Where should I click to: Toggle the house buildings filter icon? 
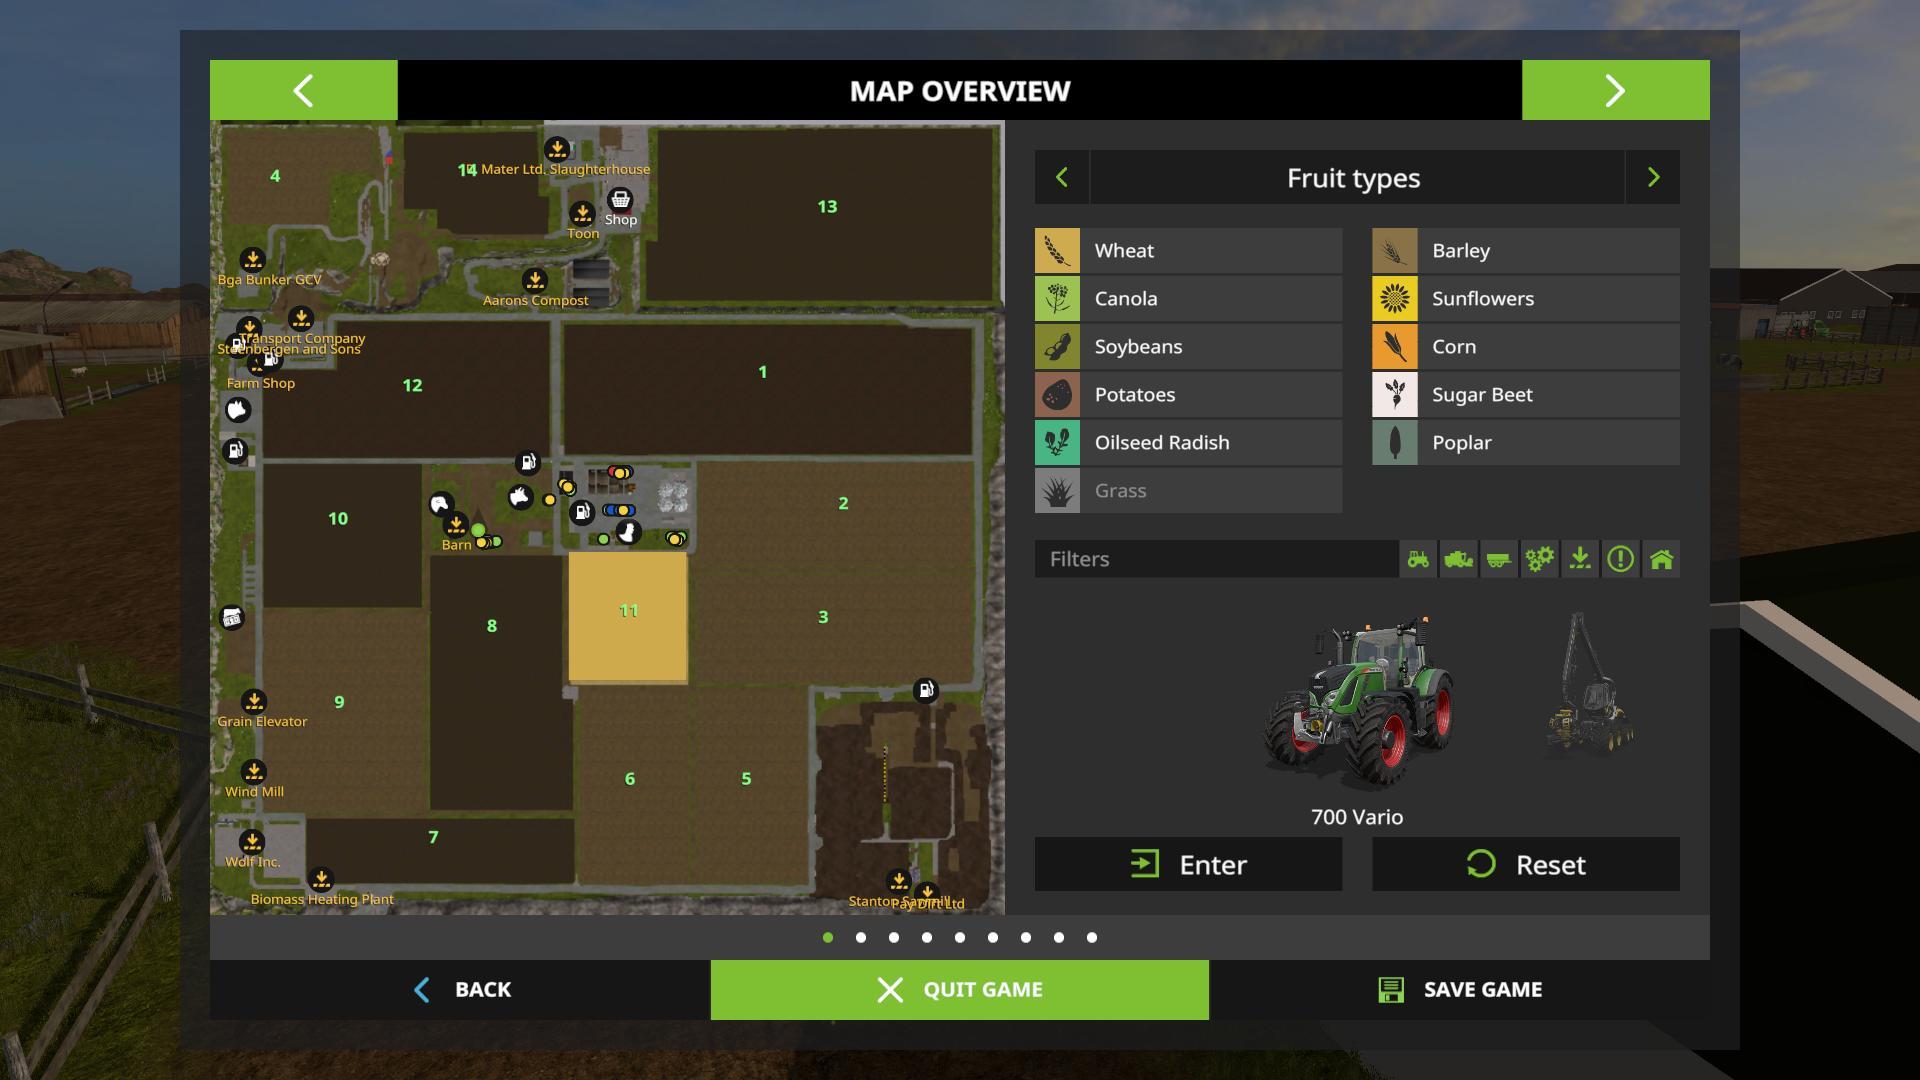[x=1661, y=559]
